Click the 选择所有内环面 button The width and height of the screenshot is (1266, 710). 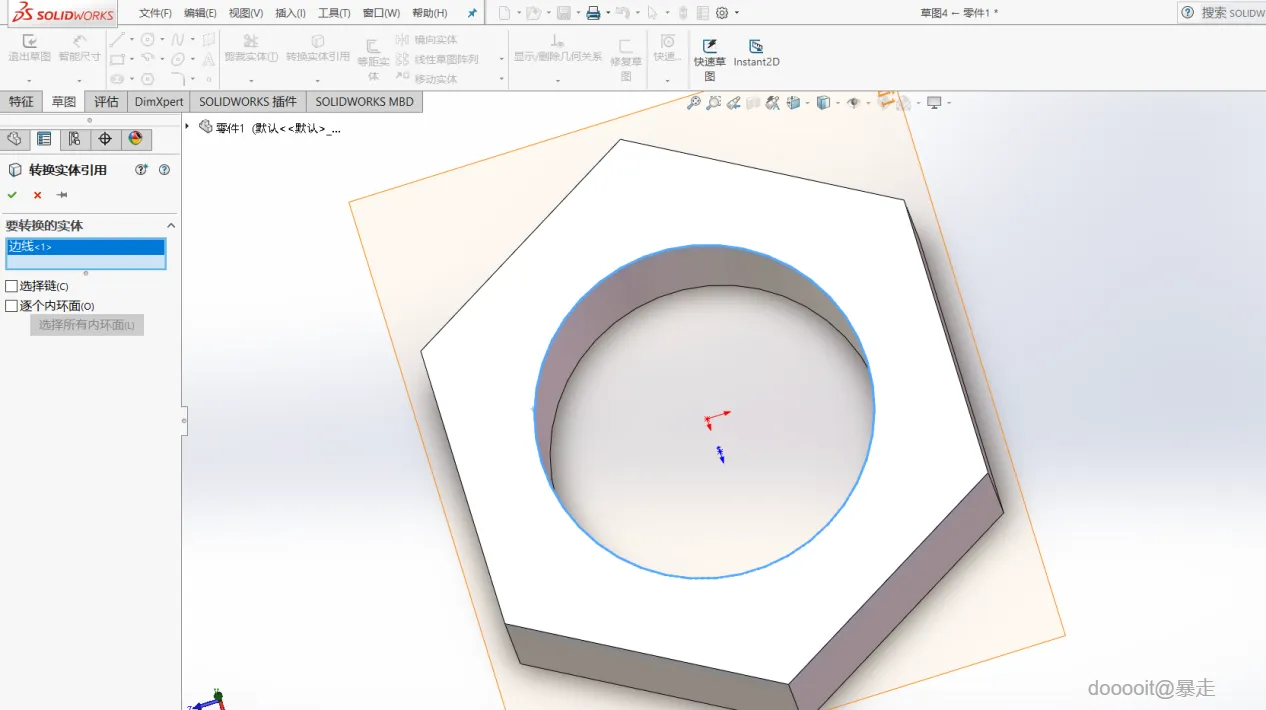[x=87, y=325]
